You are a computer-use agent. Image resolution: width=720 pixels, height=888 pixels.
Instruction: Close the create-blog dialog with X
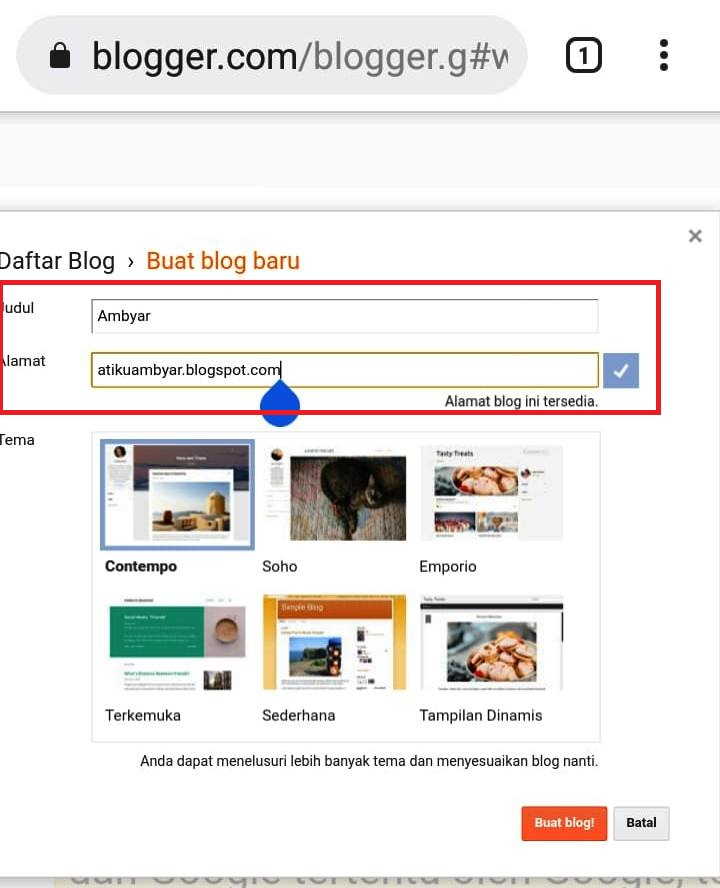(x=695, y=236)
